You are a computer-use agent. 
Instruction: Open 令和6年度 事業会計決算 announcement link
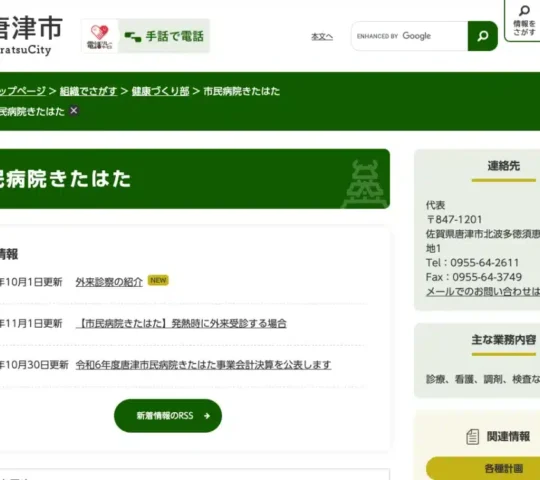tap(203, 364)
